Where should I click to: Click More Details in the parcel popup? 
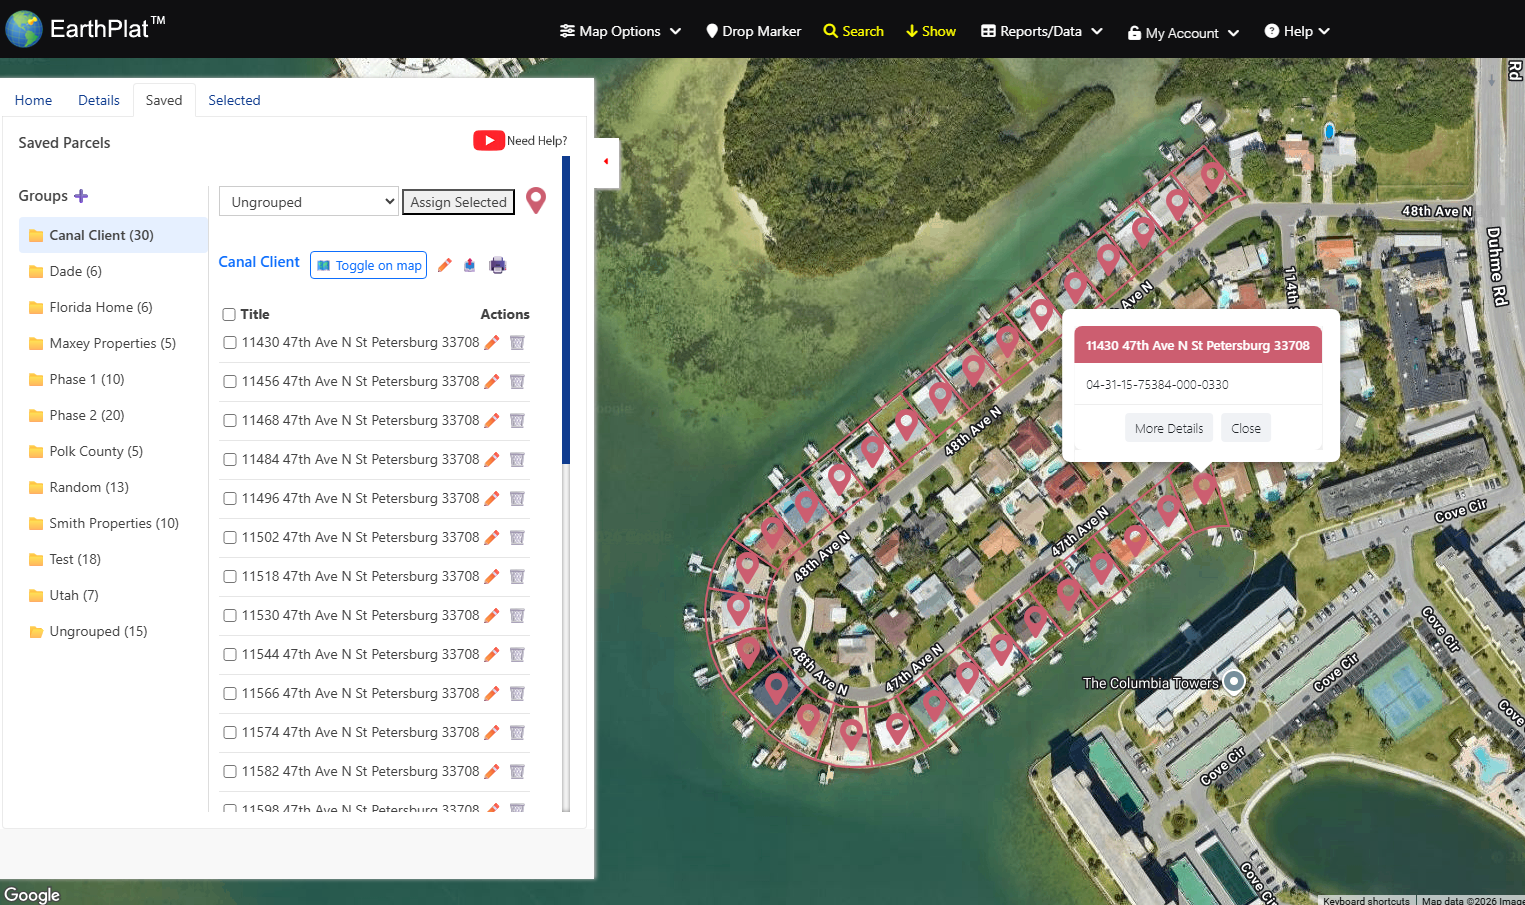[1168, 427]
